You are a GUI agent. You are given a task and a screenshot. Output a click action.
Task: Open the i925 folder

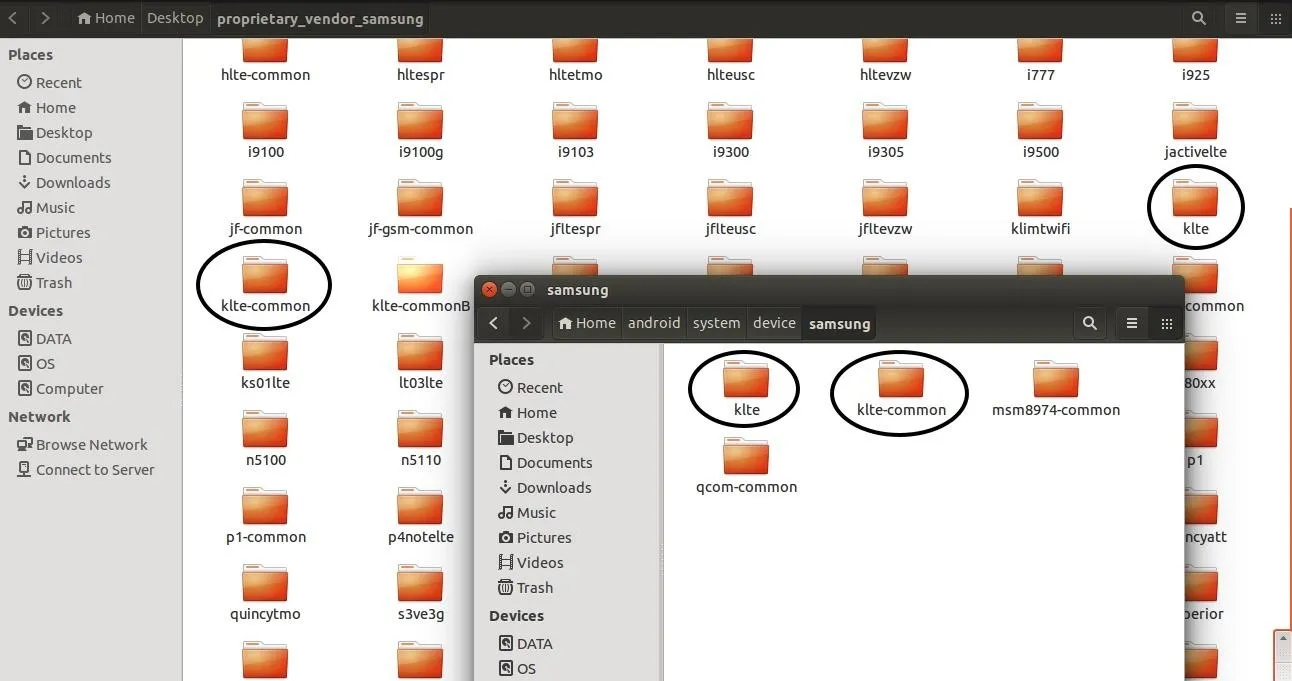point(1195,60)
